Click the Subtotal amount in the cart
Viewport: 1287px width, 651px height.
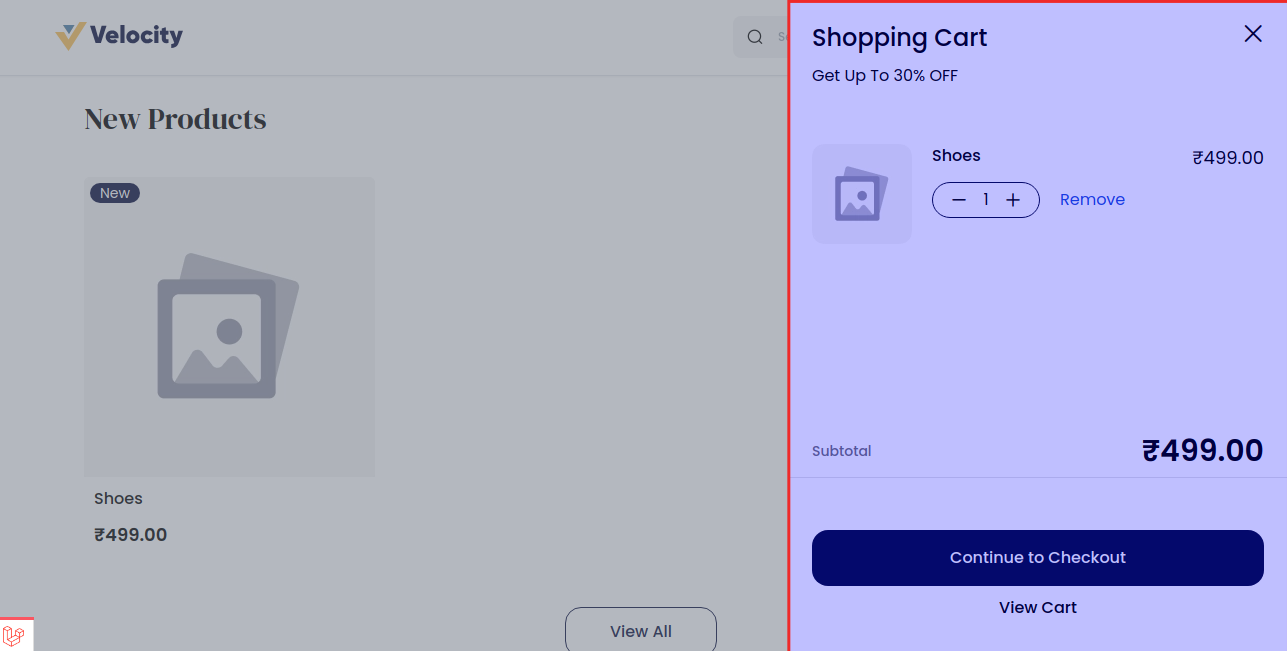click(x=1202, y=451)
